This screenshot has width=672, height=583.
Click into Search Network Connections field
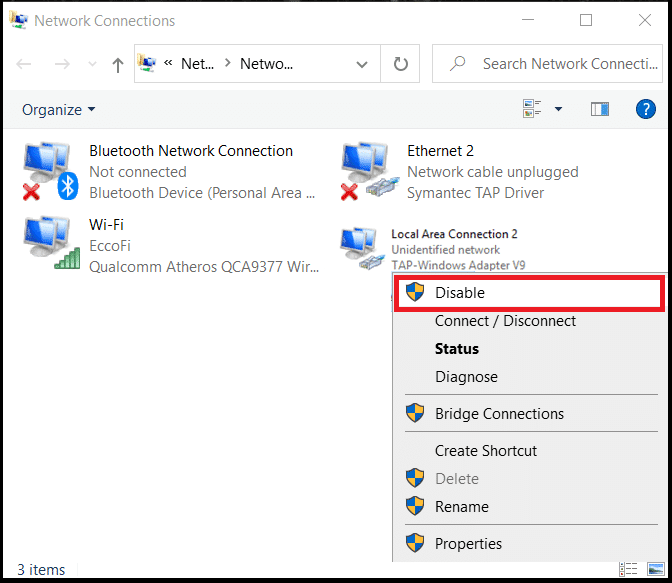pos(547,63)
